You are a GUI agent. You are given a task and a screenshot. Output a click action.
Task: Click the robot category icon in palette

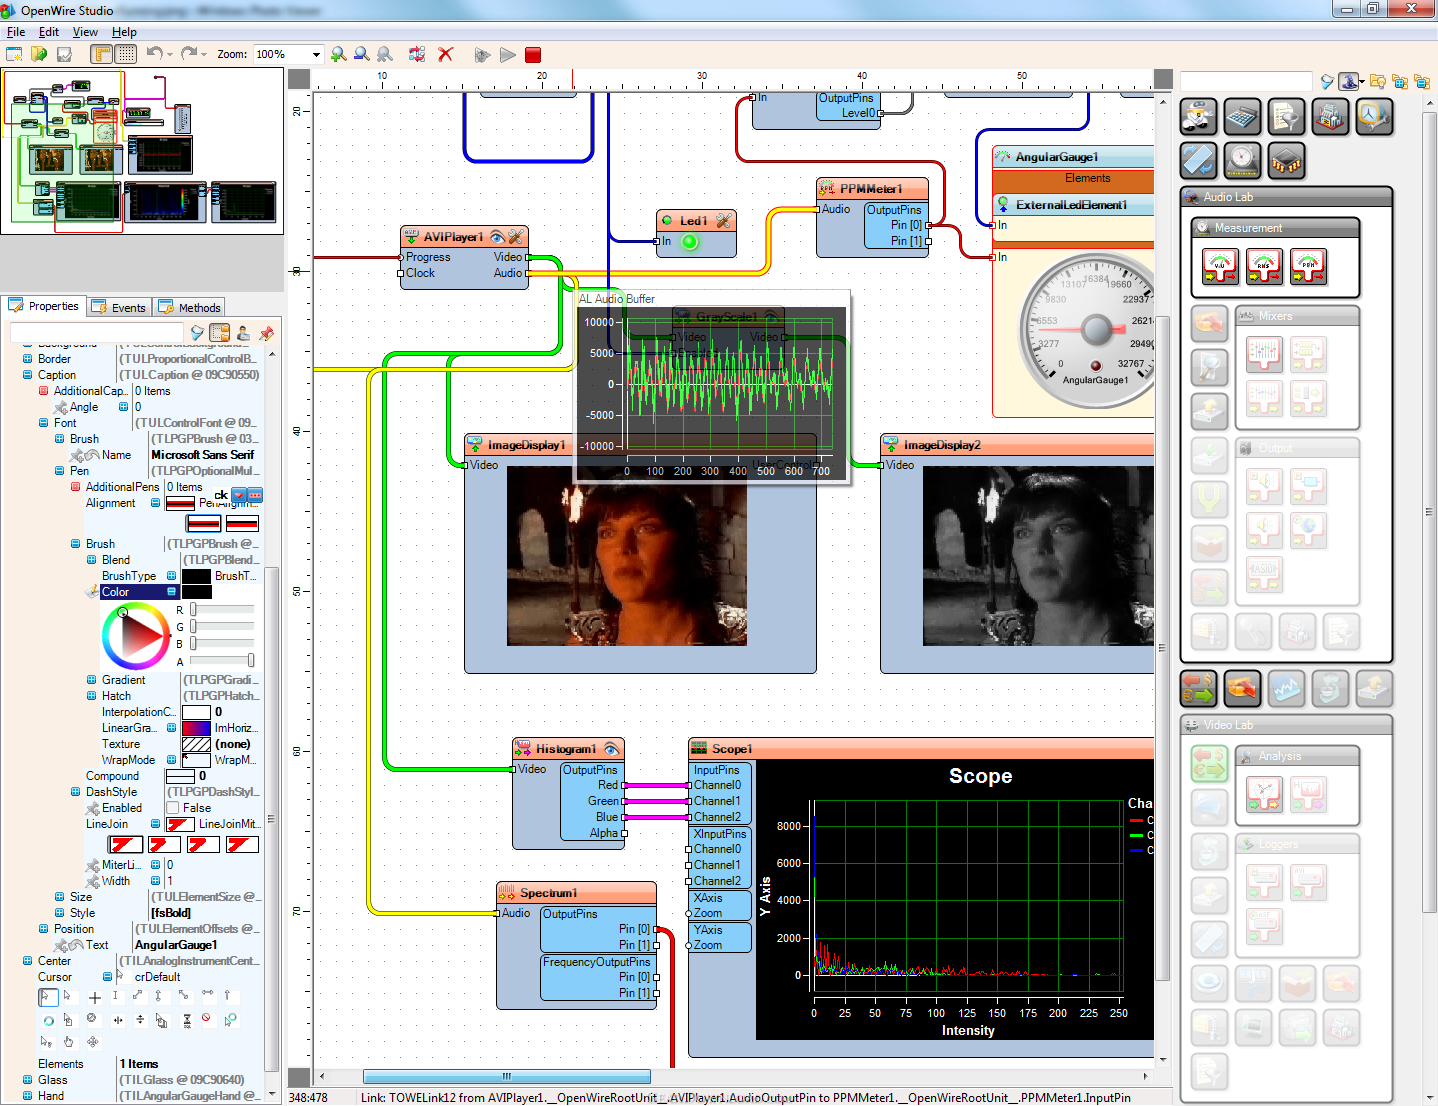(1198, 117)
